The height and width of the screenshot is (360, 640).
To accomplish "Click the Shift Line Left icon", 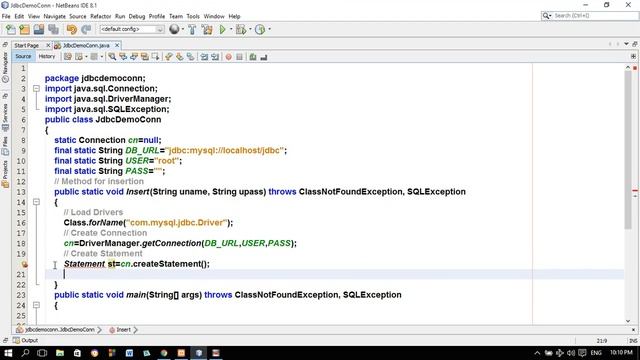I will click(204, 57).
